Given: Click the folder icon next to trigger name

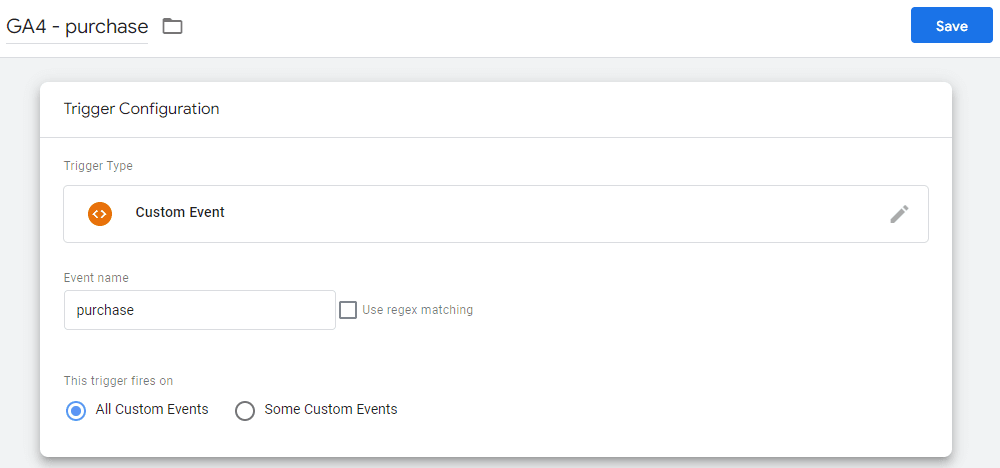Looking at the screenshot, I should [172, 26].
